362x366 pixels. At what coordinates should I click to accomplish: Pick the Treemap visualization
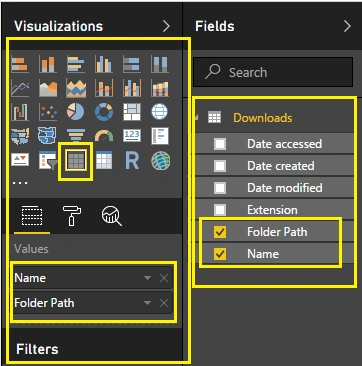132,112
